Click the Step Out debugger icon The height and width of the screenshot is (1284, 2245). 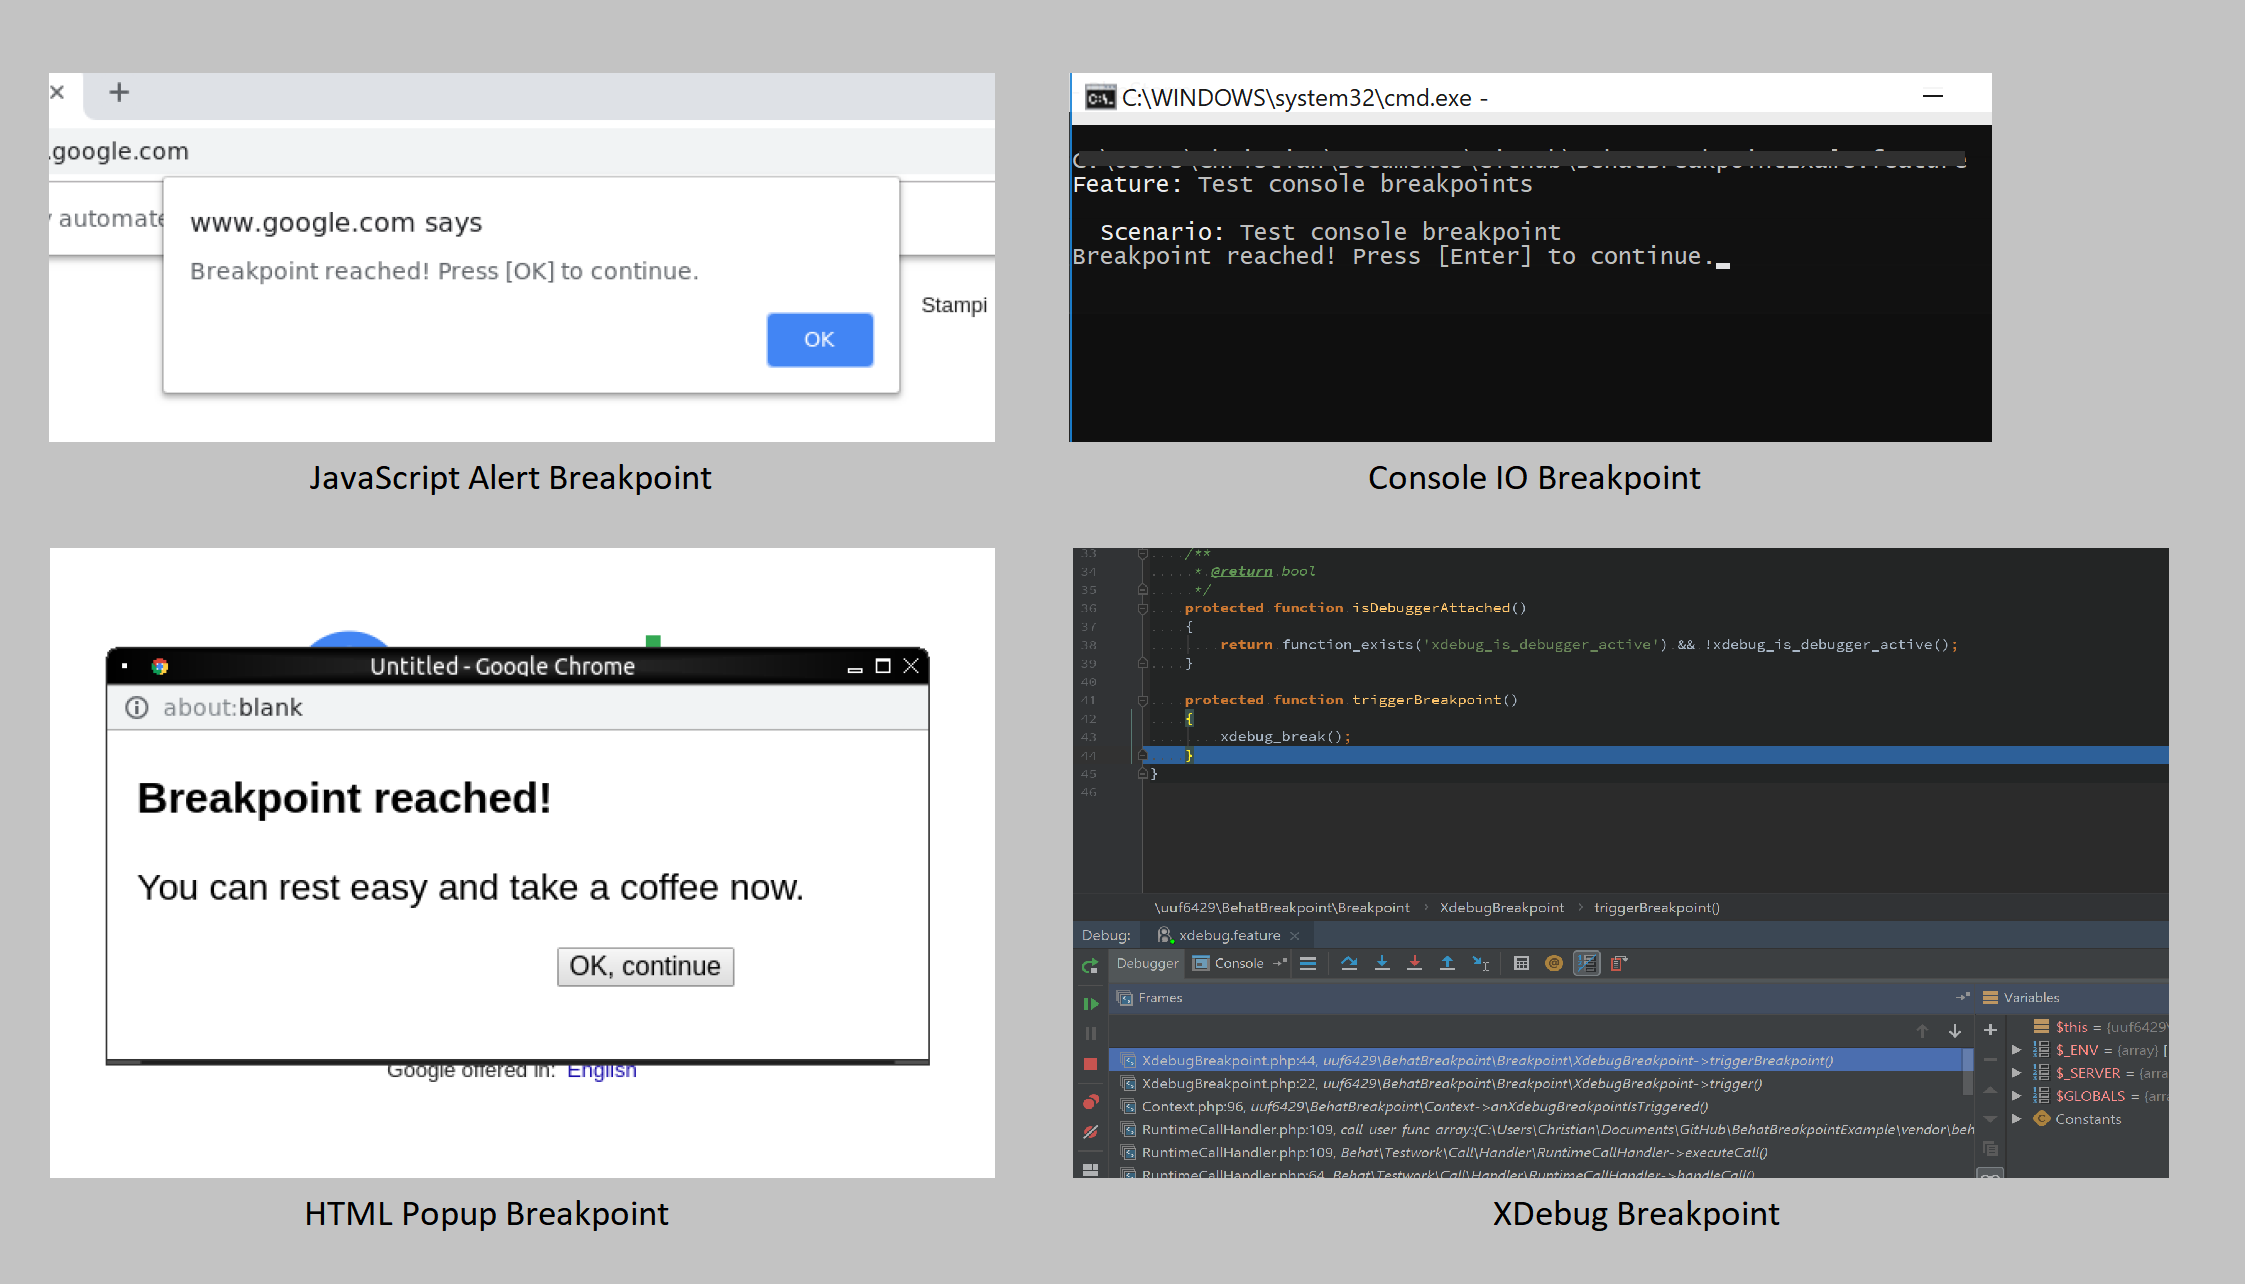[1447, 963]
